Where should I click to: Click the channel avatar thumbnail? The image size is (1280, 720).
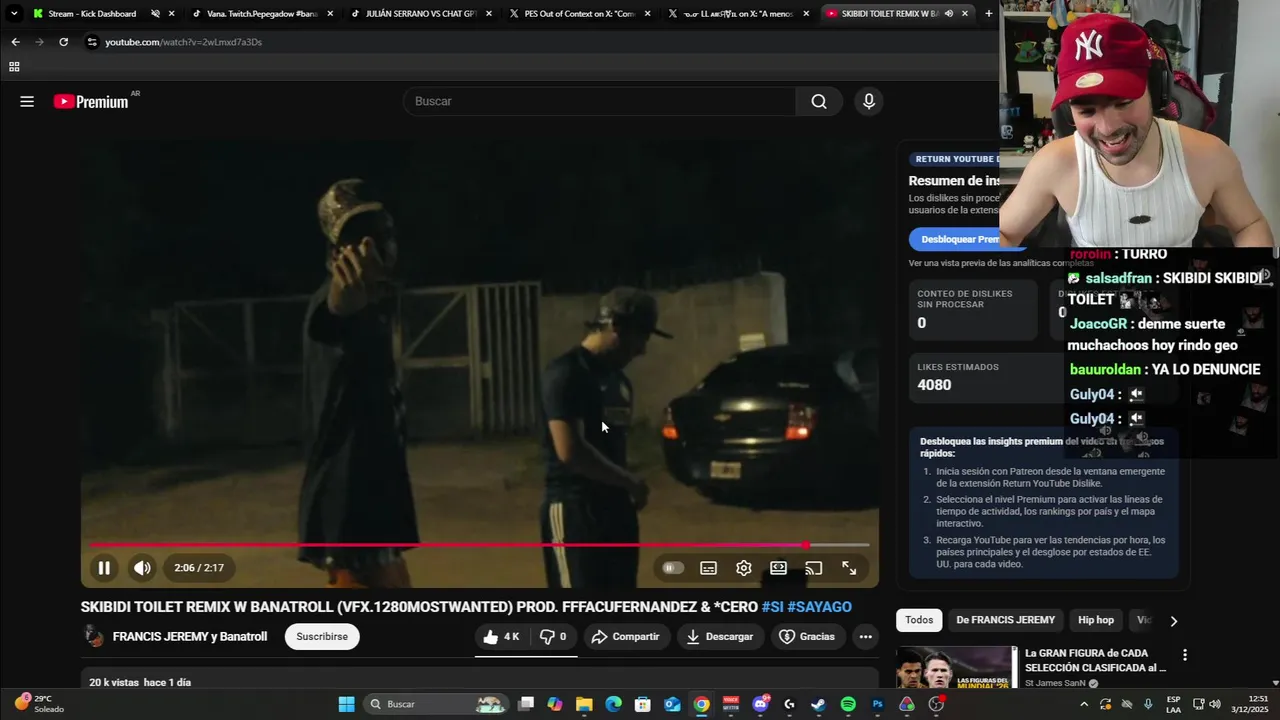click(94, 636)
